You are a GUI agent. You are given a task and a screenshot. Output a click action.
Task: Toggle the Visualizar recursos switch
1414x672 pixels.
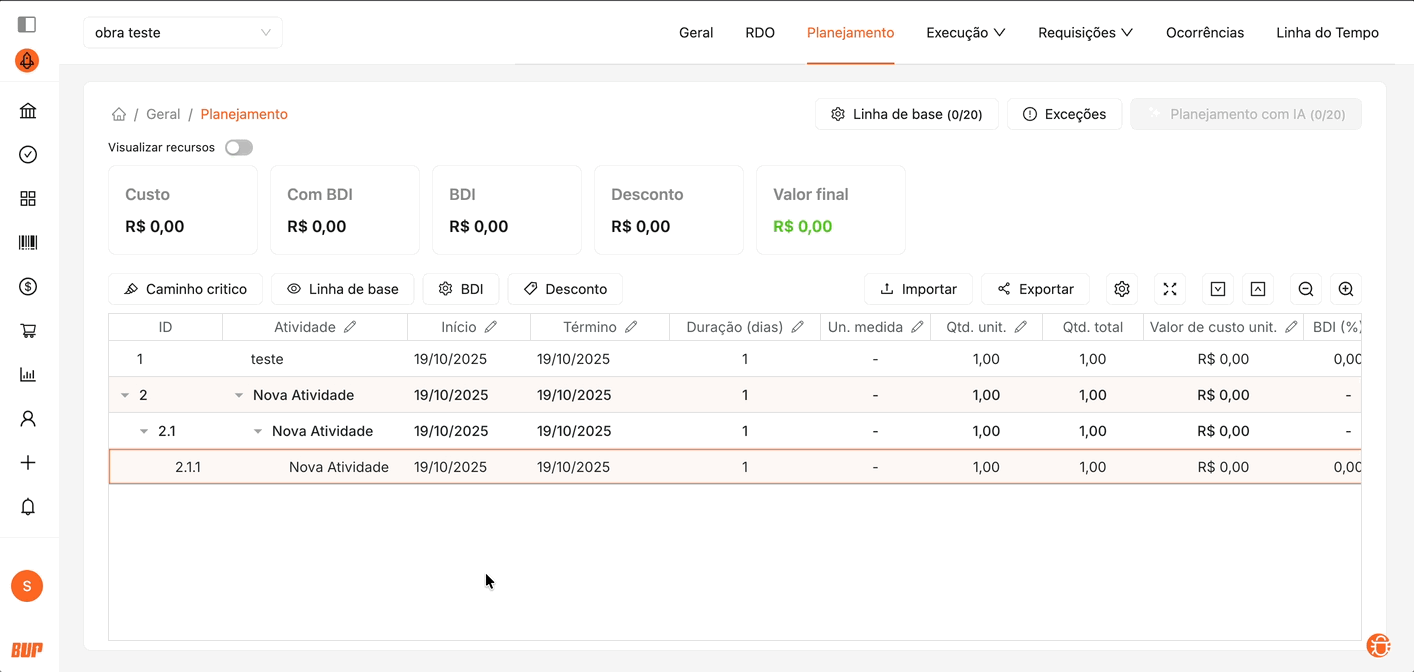(239, 148)
